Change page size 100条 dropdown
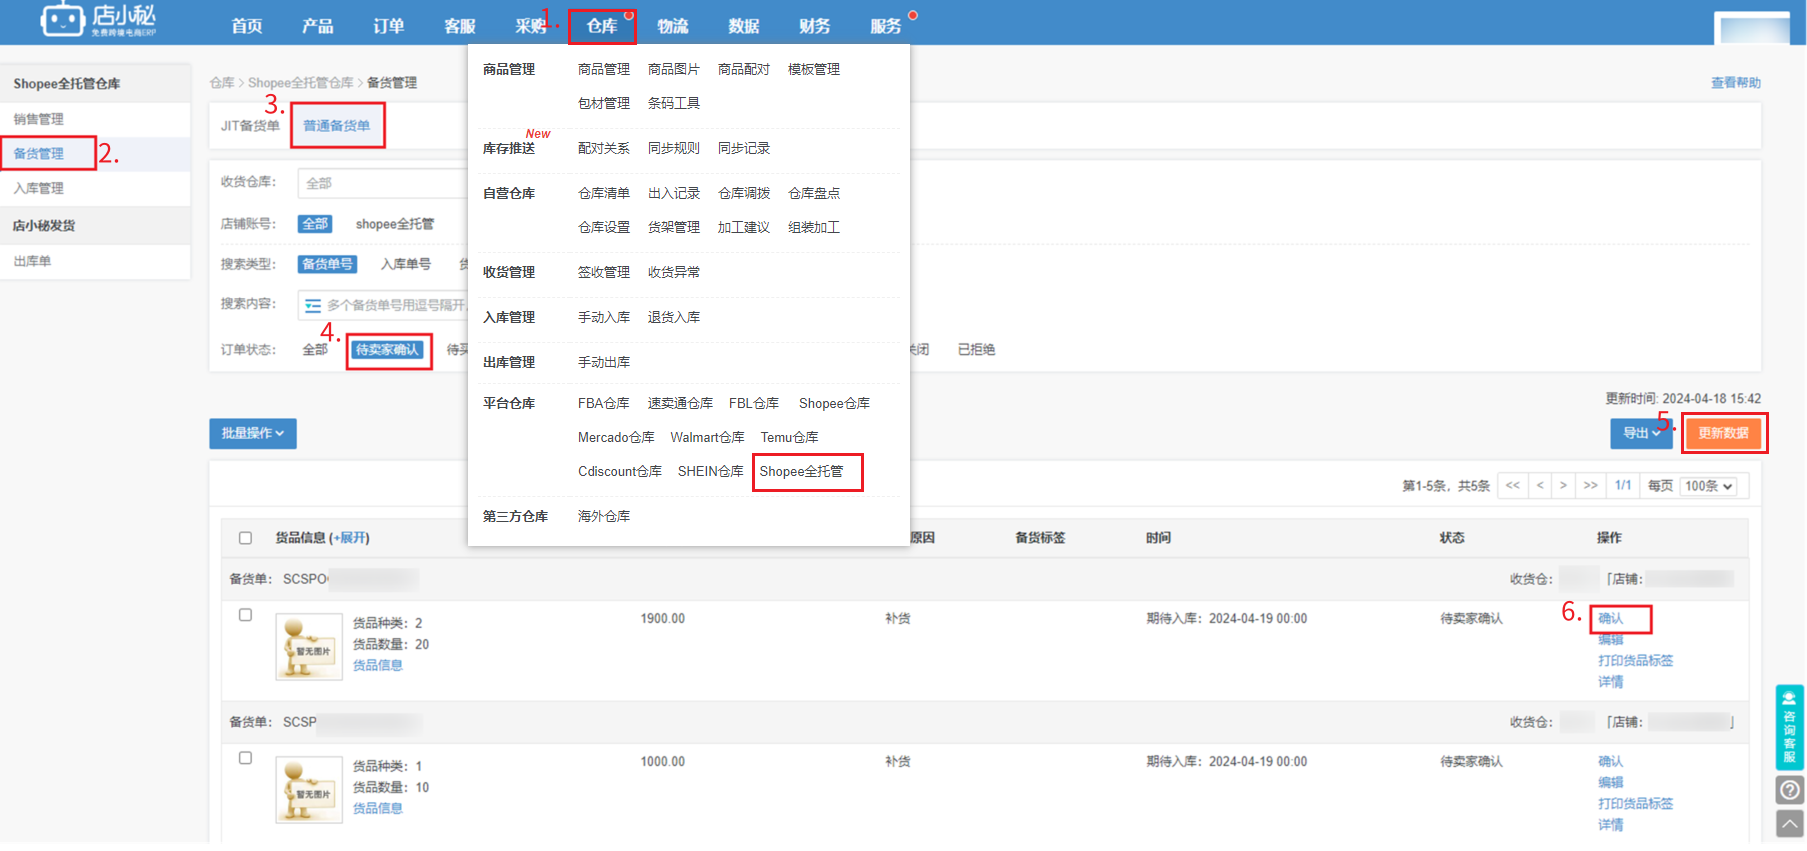 pos(1708,486)
